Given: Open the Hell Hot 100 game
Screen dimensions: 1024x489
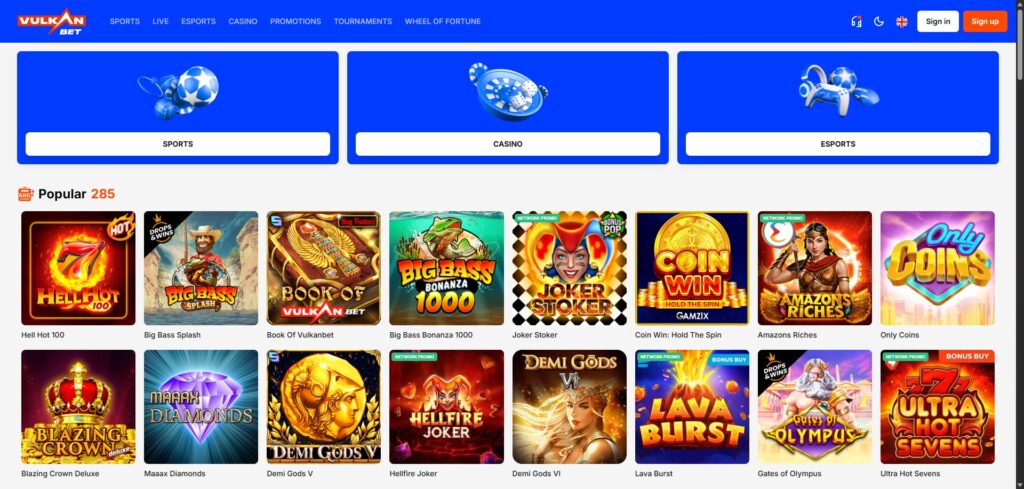Looking at the screenshot, I should pyautogui.click(x=78, y=268).
